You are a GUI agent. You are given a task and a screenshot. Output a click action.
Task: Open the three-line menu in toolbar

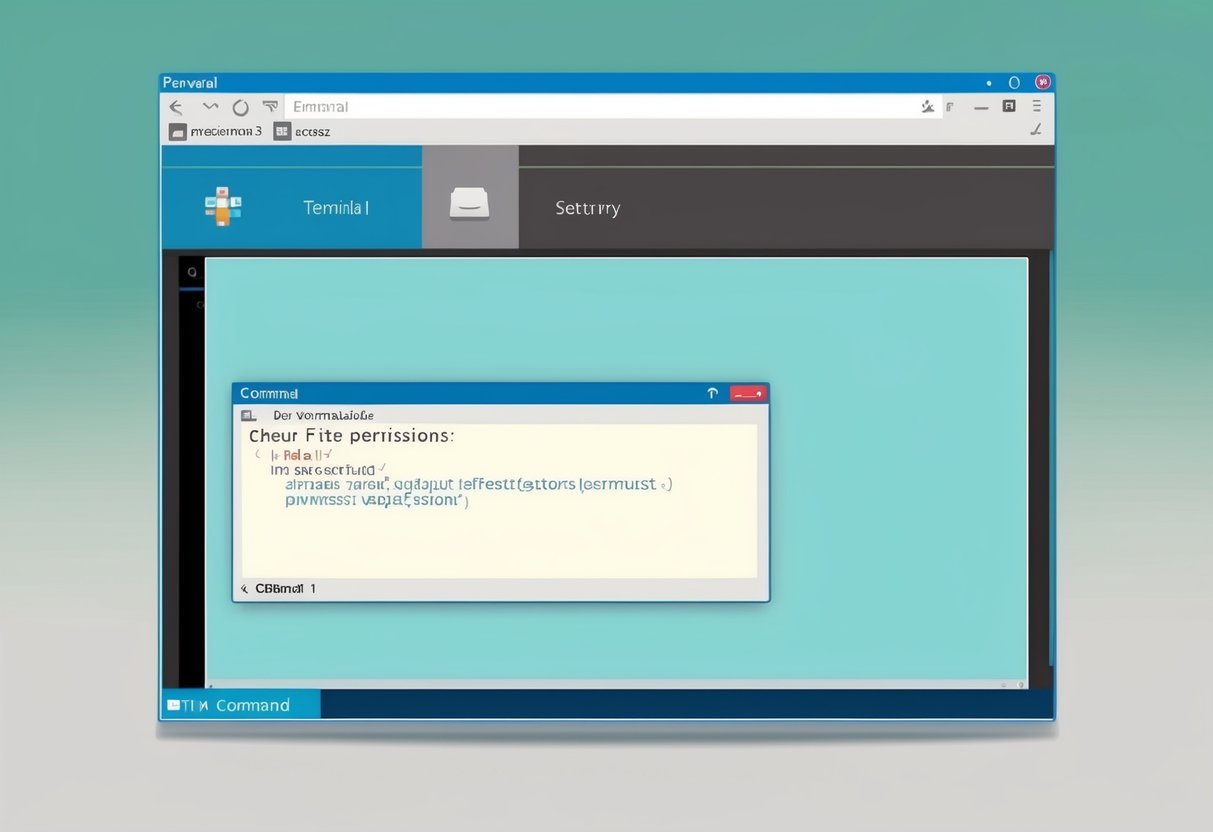(x=1038, y=106)
